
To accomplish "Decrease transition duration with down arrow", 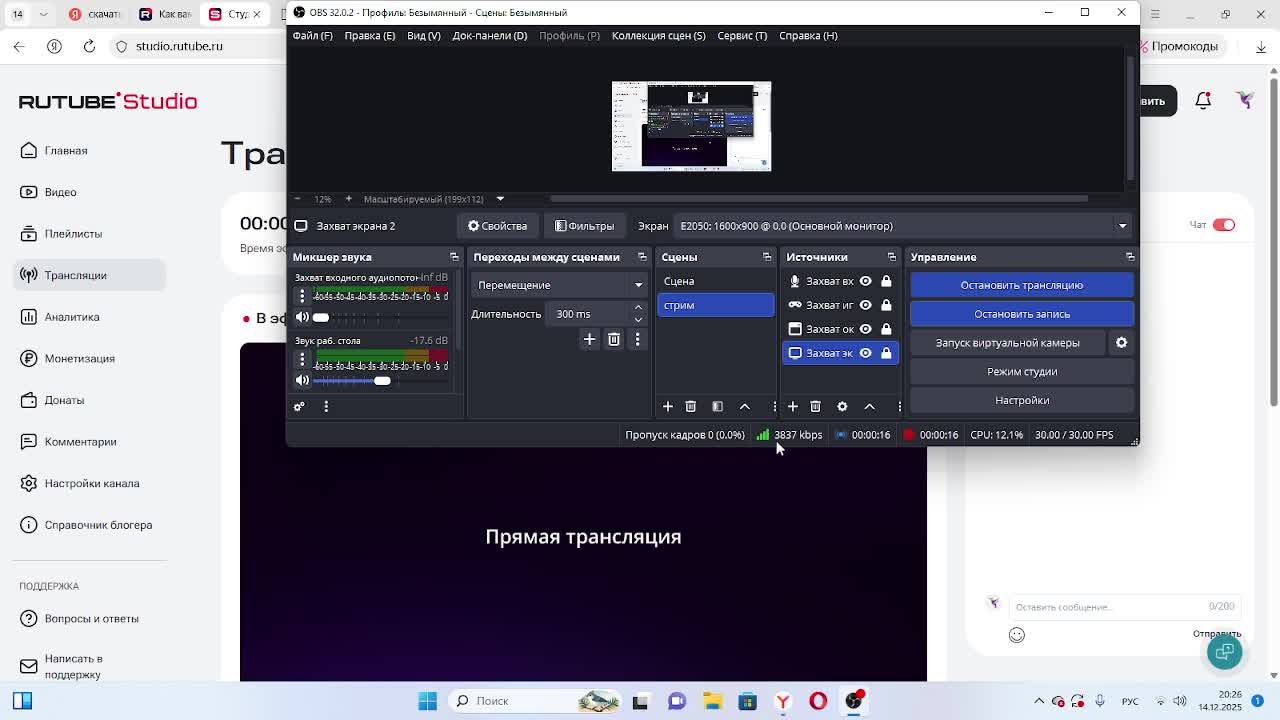I will coord(638,320).
